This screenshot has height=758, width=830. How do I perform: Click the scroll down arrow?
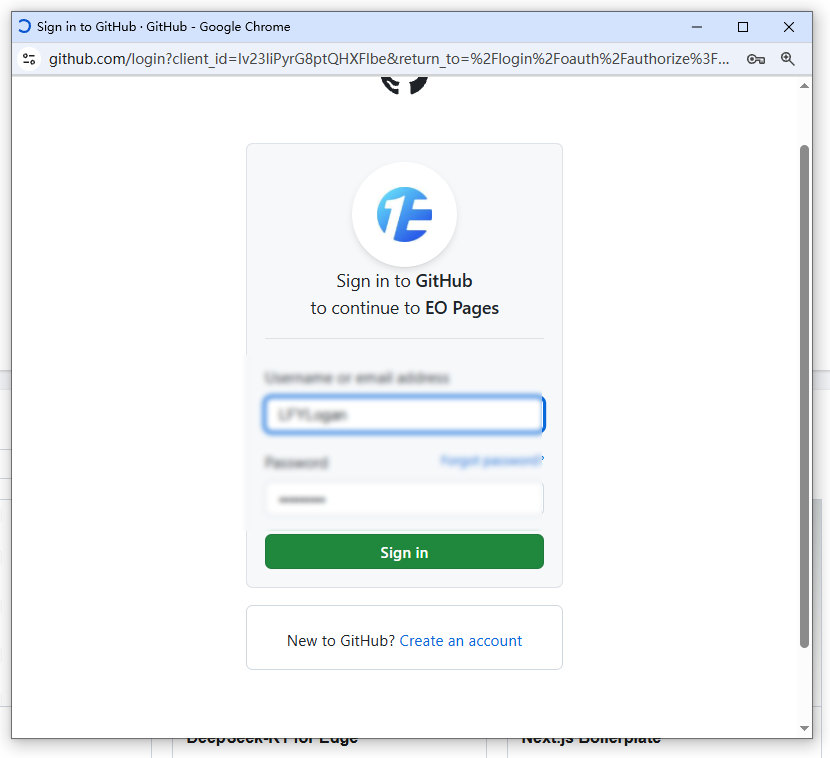tap(804, 728)
